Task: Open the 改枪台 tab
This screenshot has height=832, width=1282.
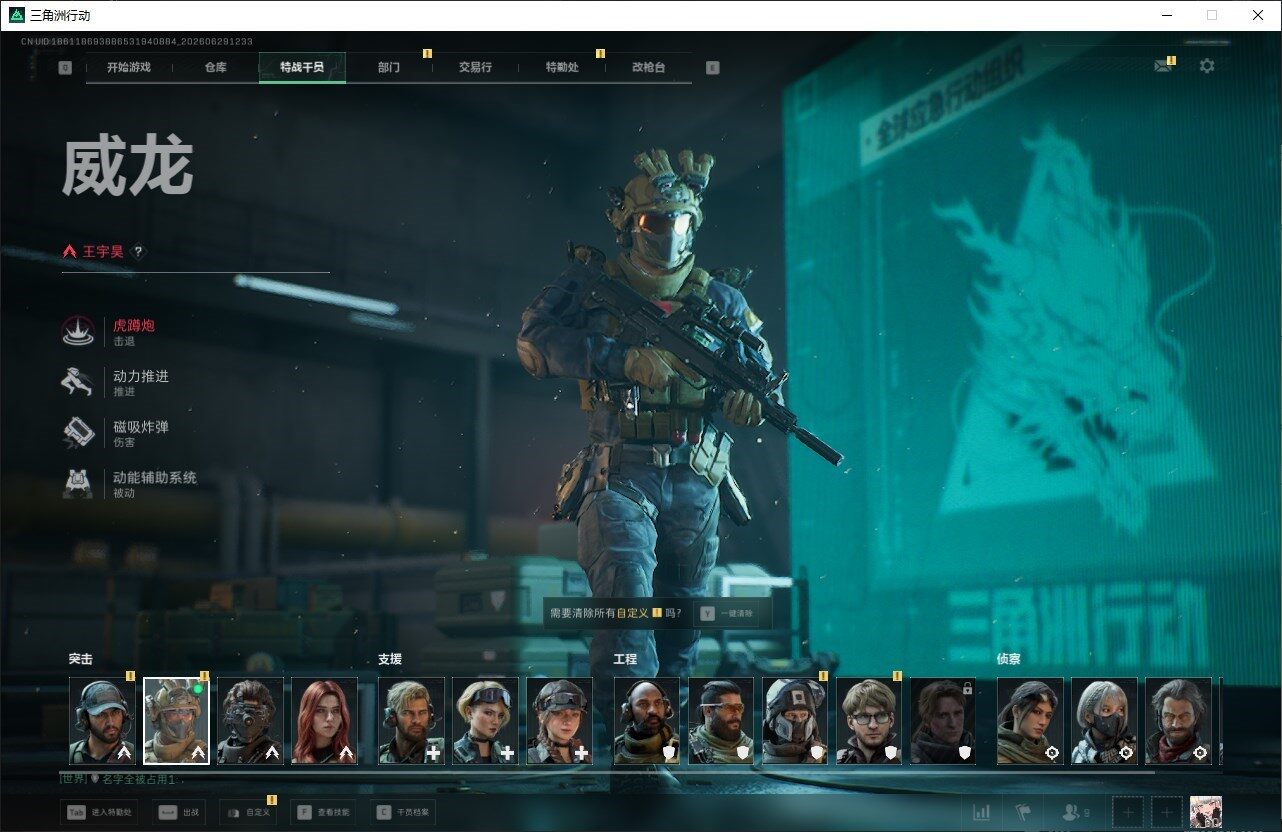Action: coord(648,67)
